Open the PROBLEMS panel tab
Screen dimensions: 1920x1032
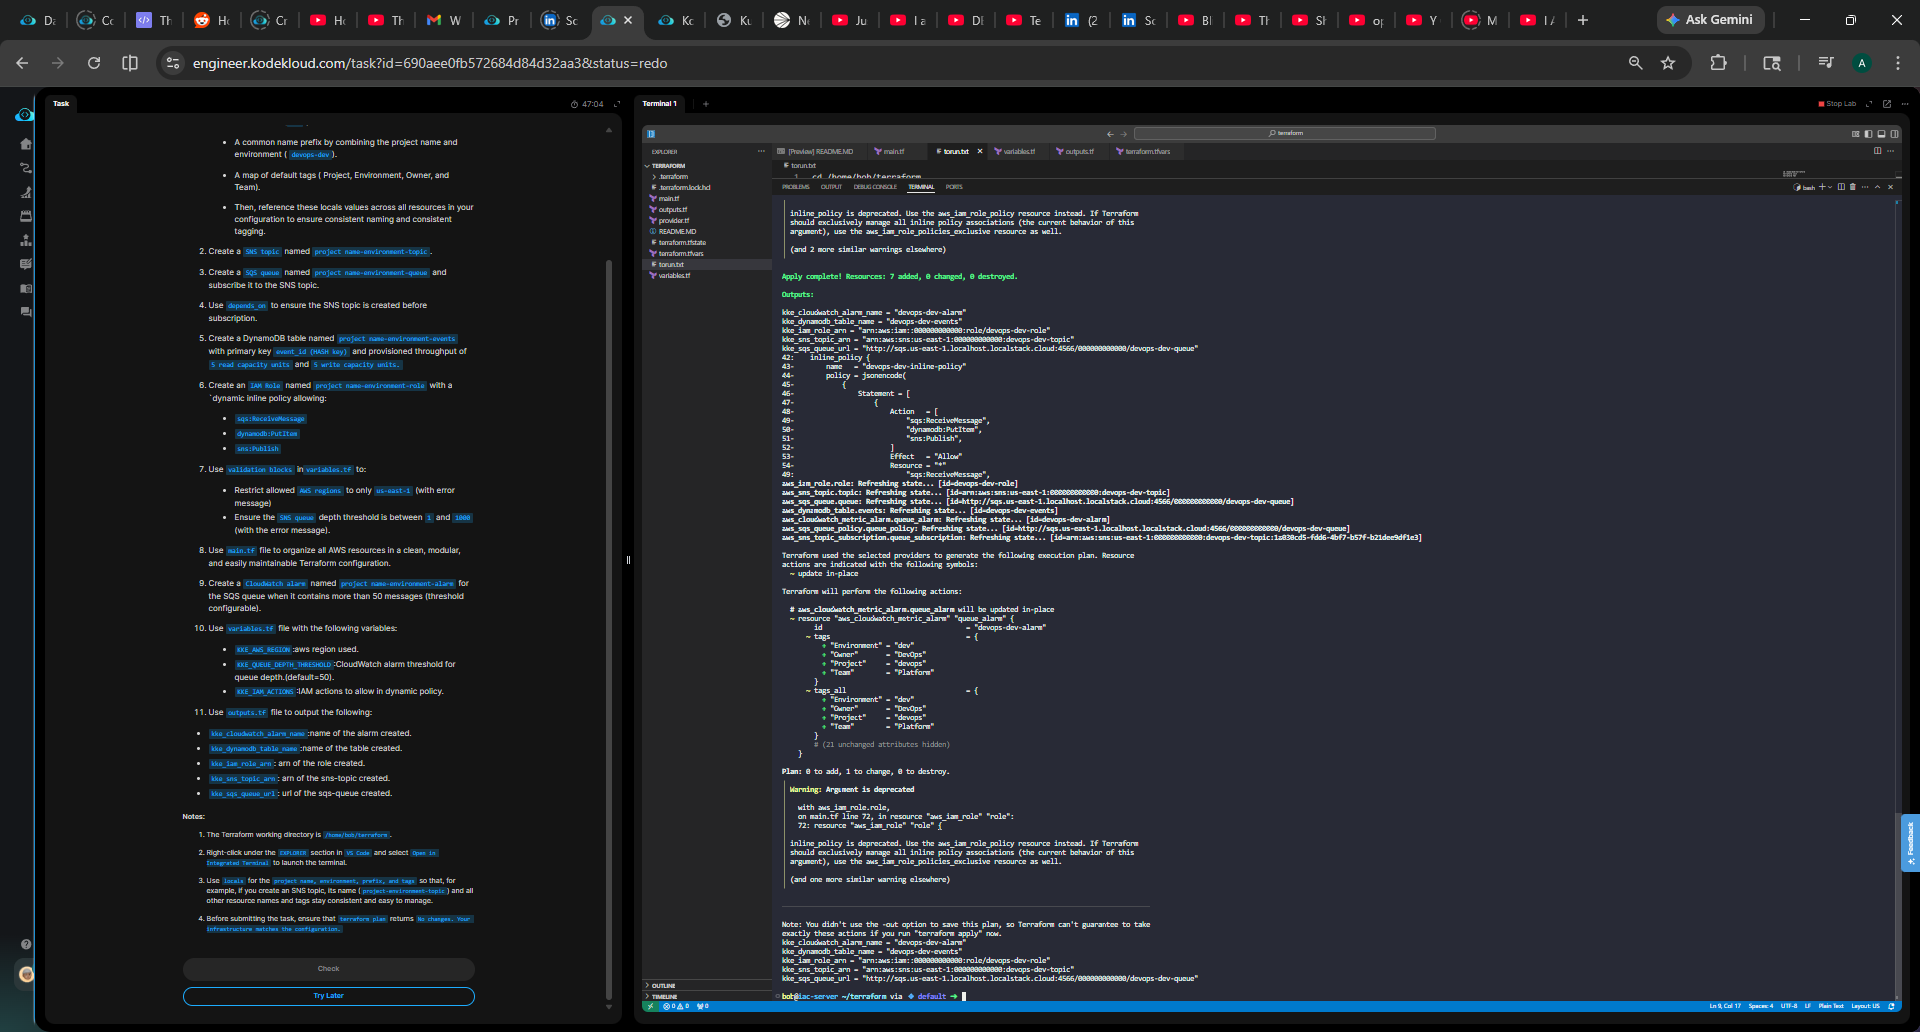tap(795, 187)
